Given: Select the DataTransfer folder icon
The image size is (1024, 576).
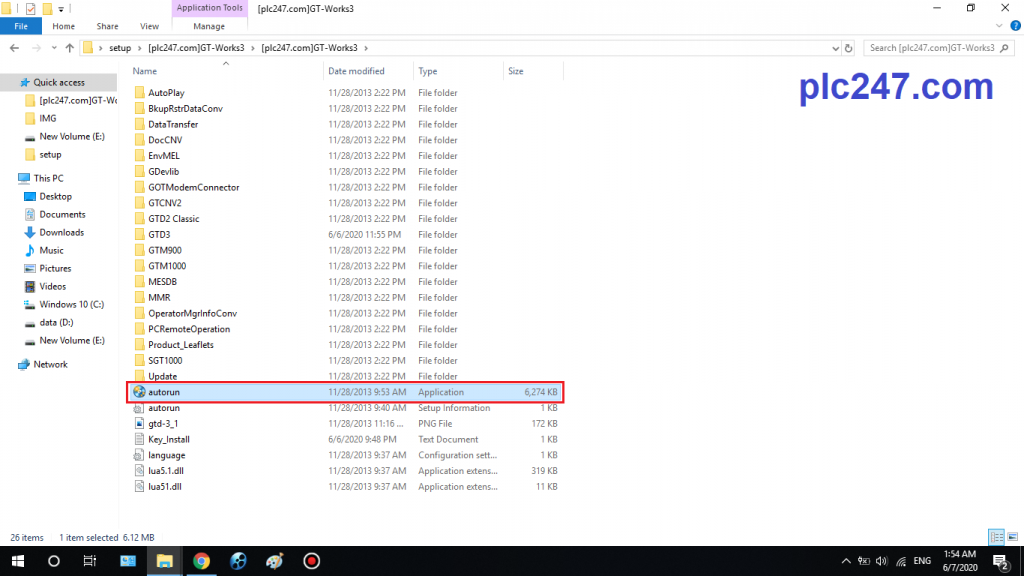Looking at the screenshot, I should (x=139, y=124).
